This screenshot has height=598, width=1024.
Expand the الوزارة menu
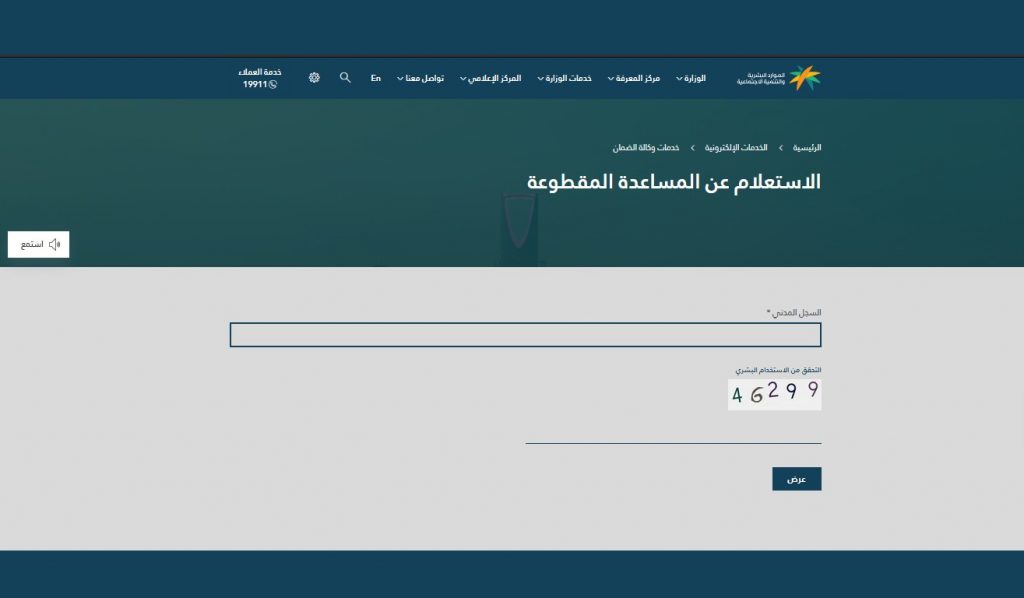[x=691, y=78]
